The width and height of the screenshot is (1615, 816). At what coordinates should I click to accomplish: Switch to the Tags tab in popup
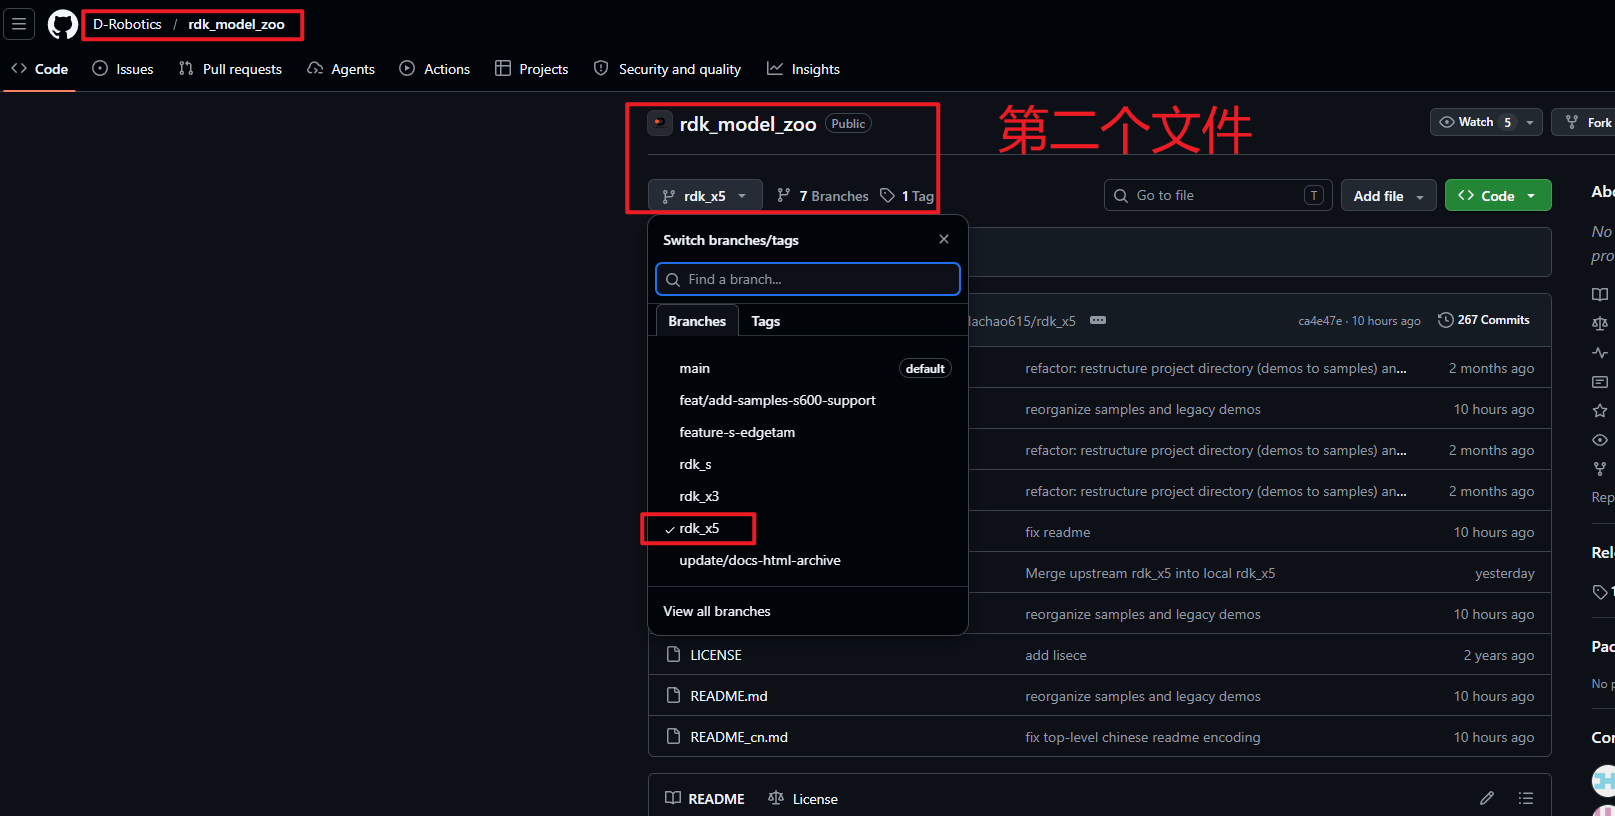coord(766,321)
